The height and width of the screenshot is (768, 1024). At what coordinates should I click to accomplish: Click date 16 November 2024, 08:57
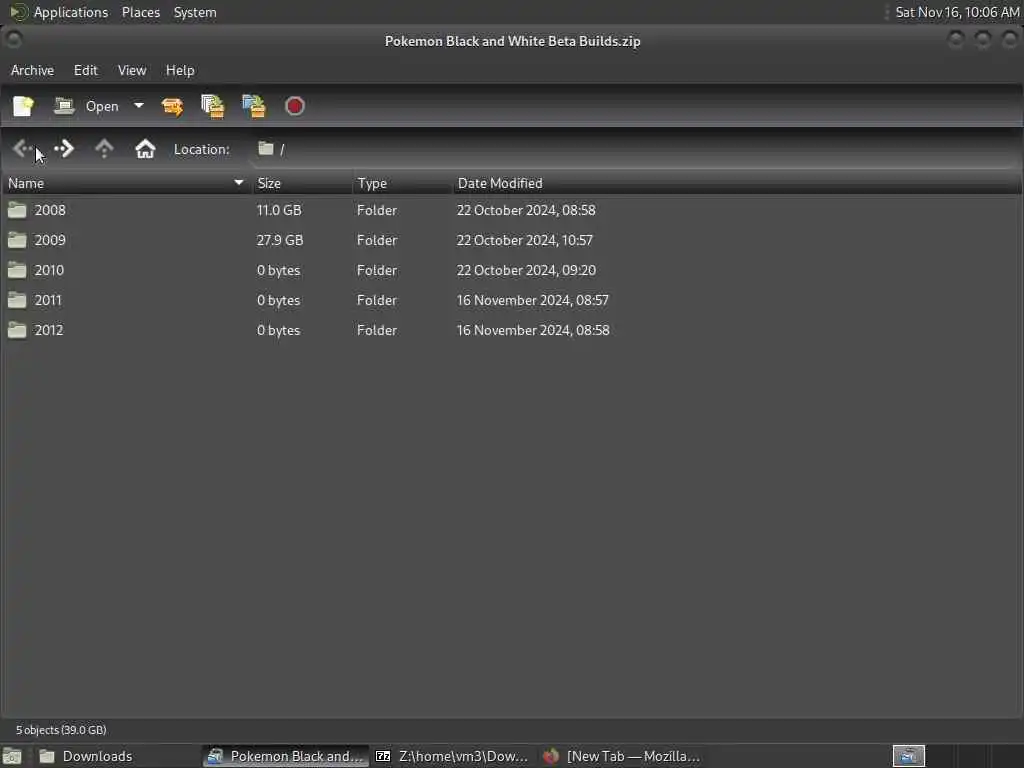point(532,300)
